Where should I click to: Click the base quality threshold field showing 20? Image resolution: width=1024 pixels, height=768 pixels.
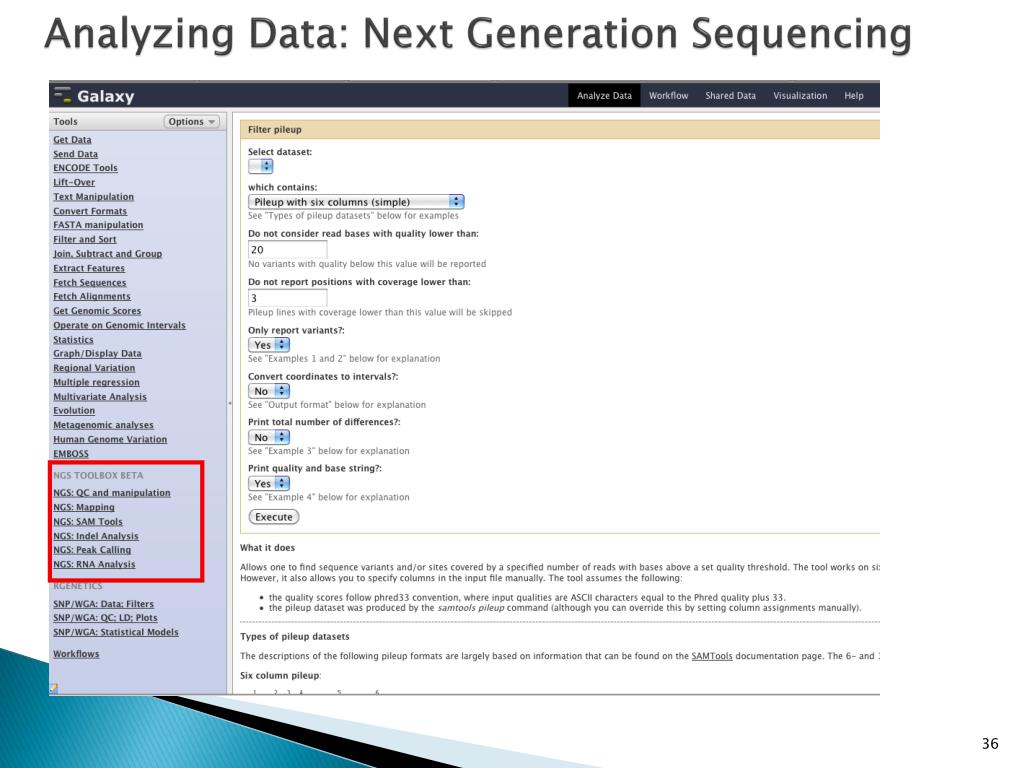click(287, 249)
